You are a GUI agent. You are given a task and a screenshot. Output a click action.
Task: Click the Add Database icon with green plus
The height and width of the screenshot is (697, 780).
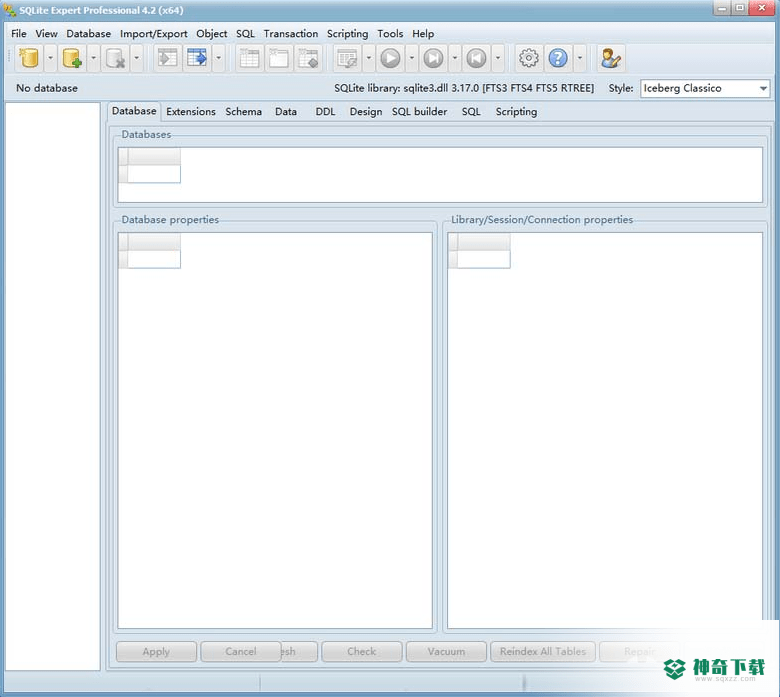(x=72, y=58)
